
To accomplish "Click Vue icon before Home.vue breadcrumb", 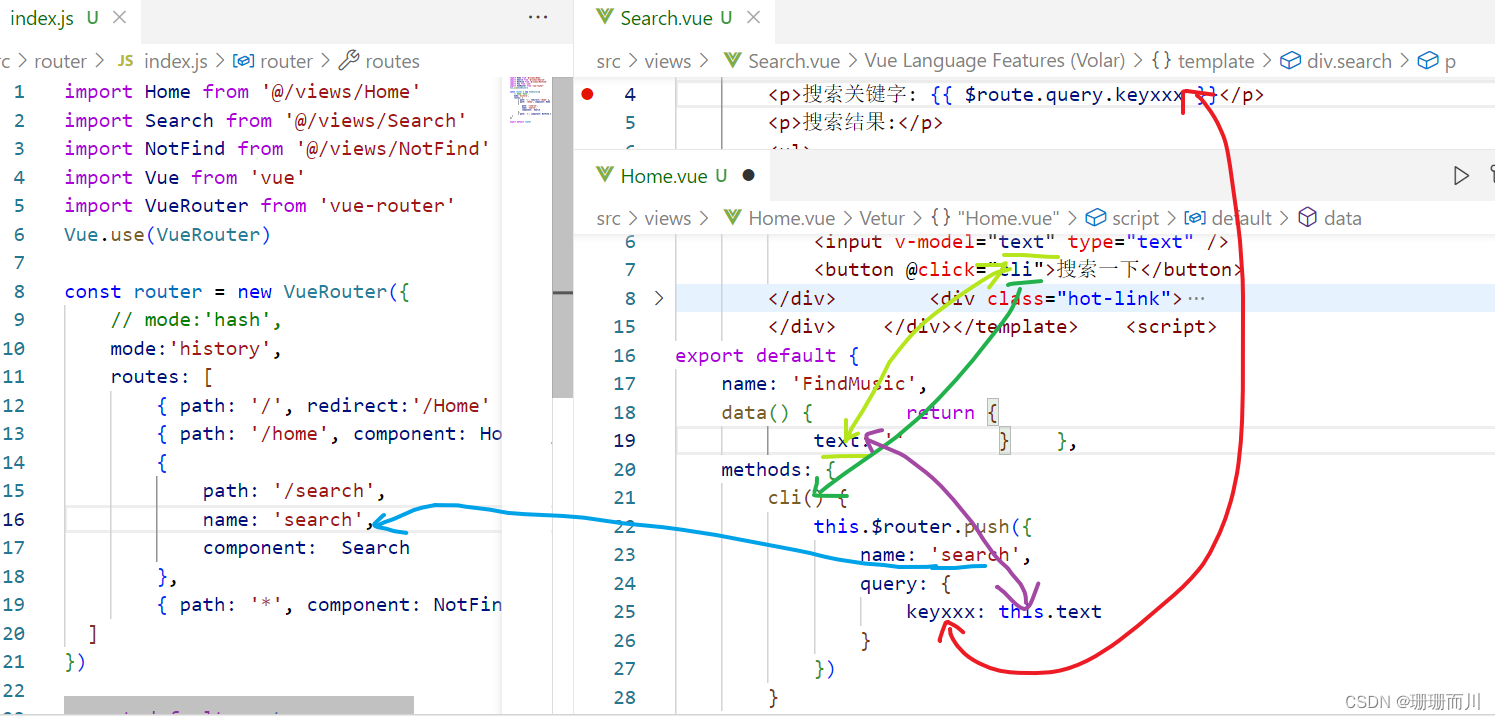I will (733, 218).
